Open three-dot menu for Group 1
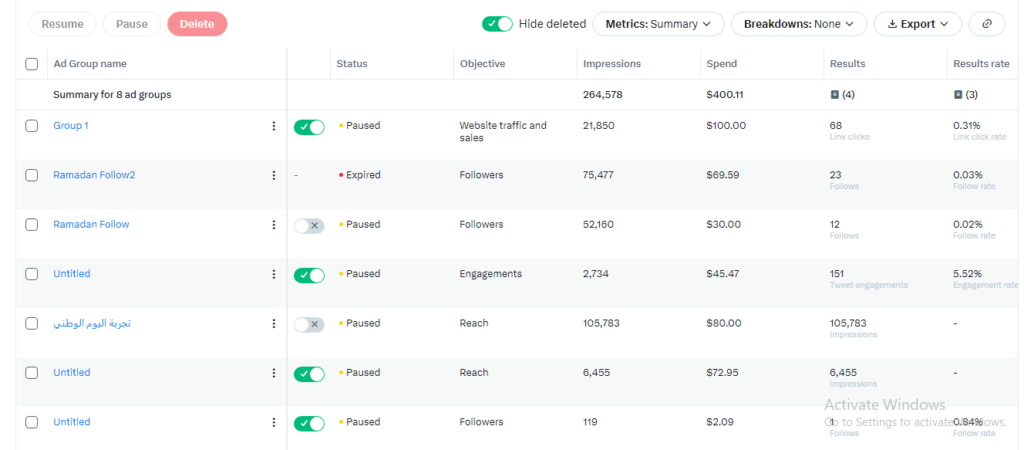Viewport: 1024px width, 450px height. coord(274,126)
